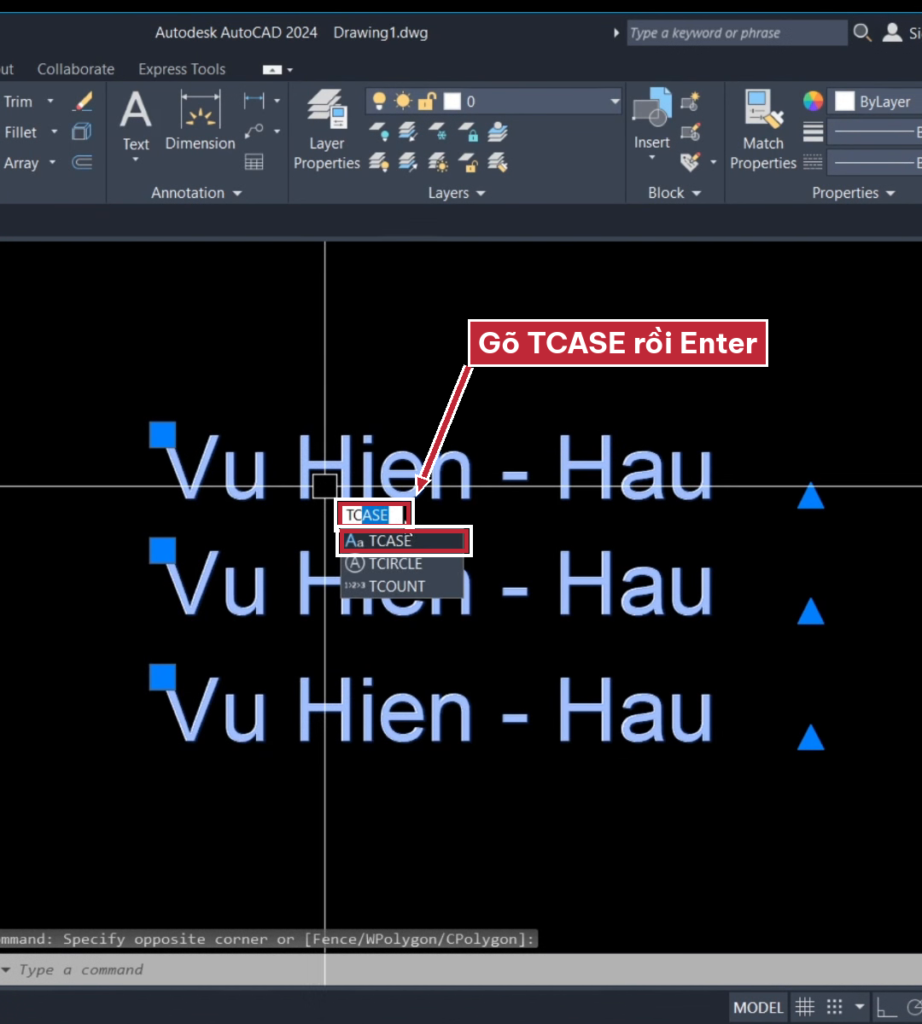The image size is (922, 1024).
Task: Click the Erase tool icon
Action: (x=83, y=102)
